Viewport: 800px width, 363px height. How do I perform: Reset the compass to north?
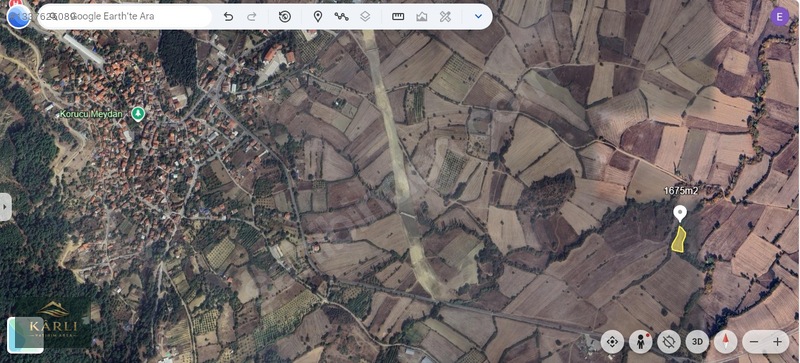[726, 342]
